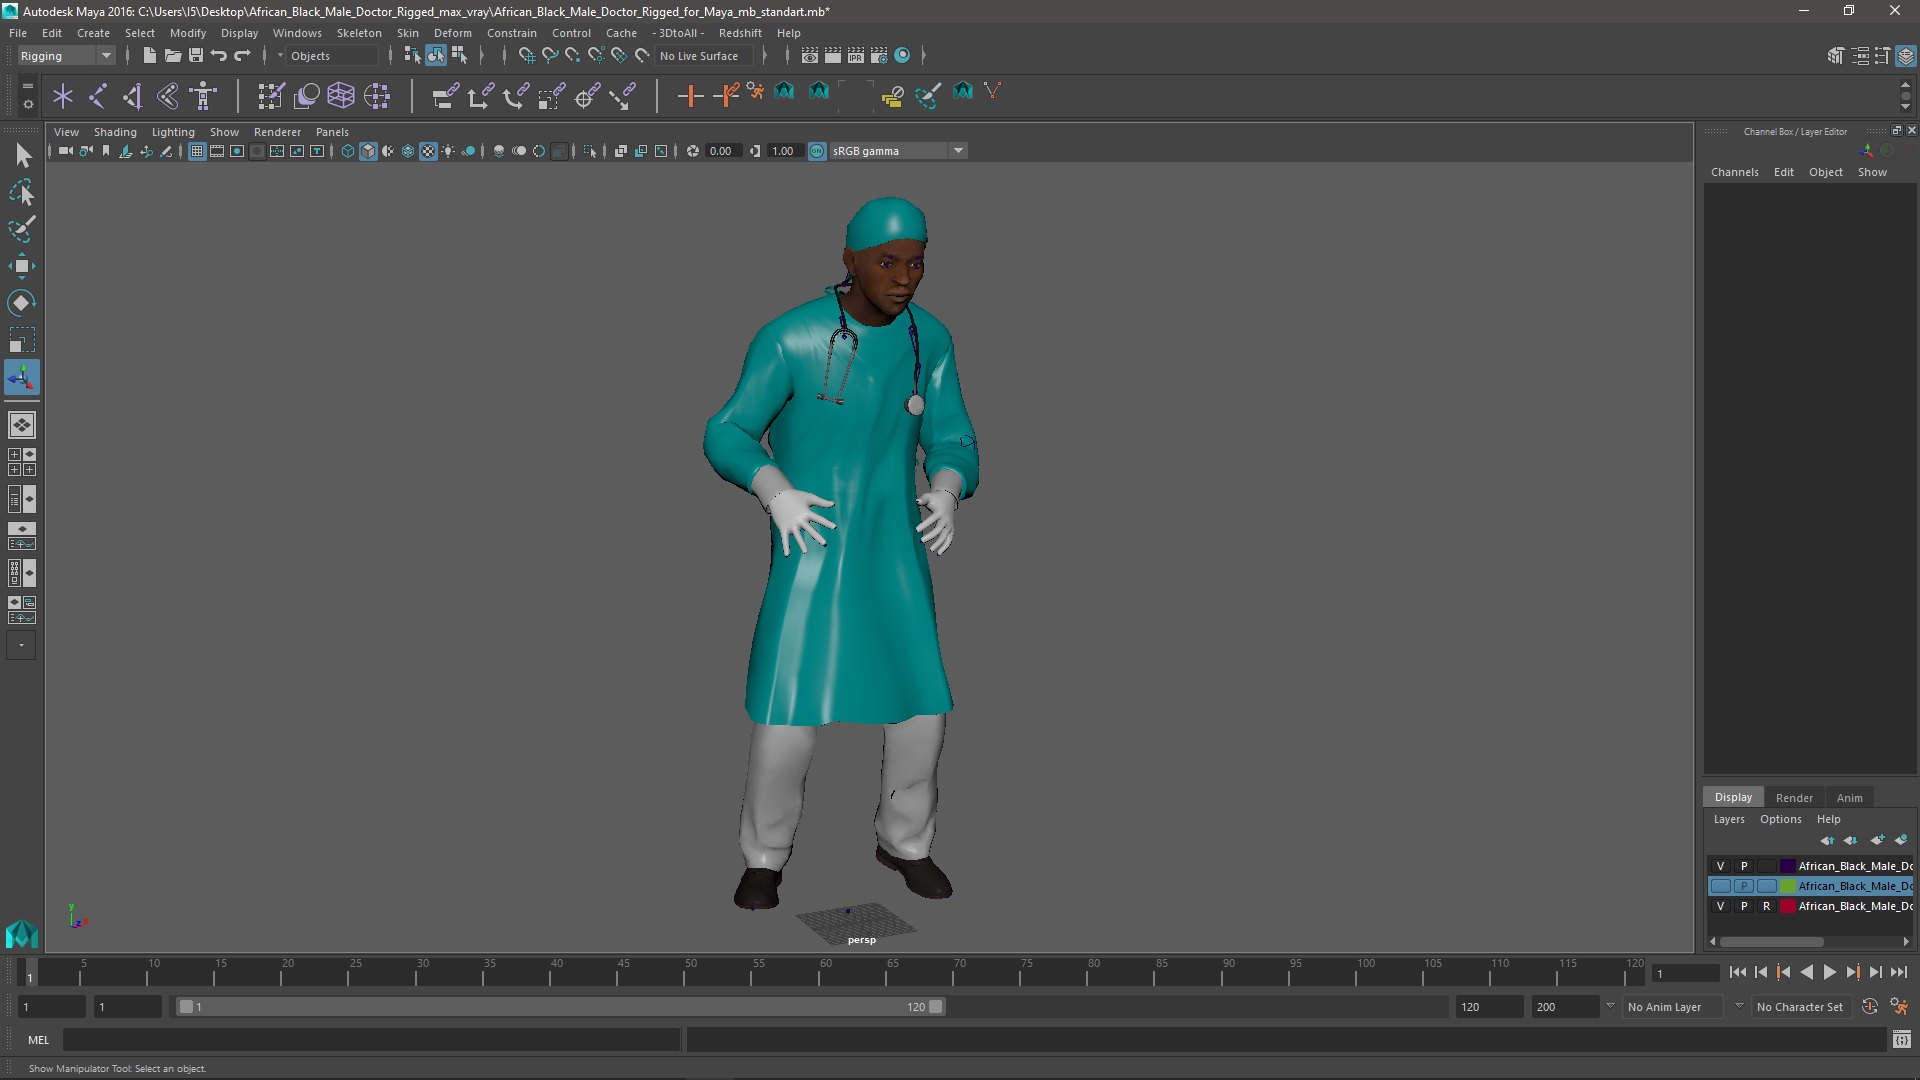Viewport: 1920px width, 1080px height.
Task: Select the Rotate manipulator tool
Action: point(22,302)
